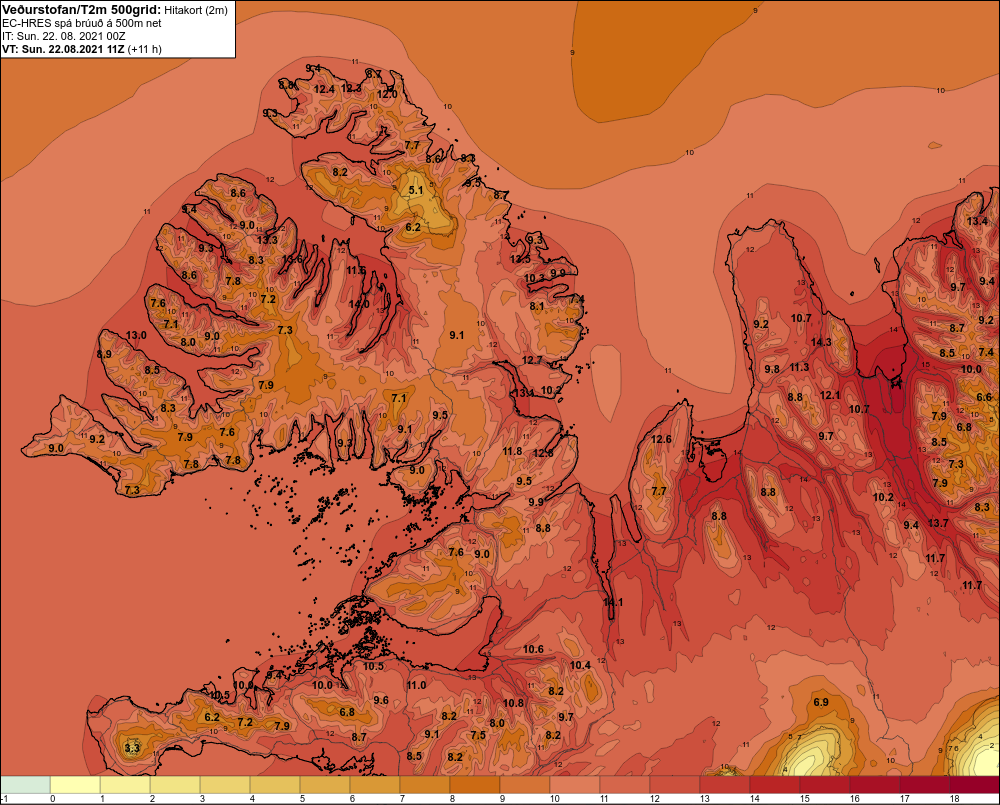The image size is (1000, 805).
Task: Click the '12.4' temperature value on the map
Action: tap(324, 89)
